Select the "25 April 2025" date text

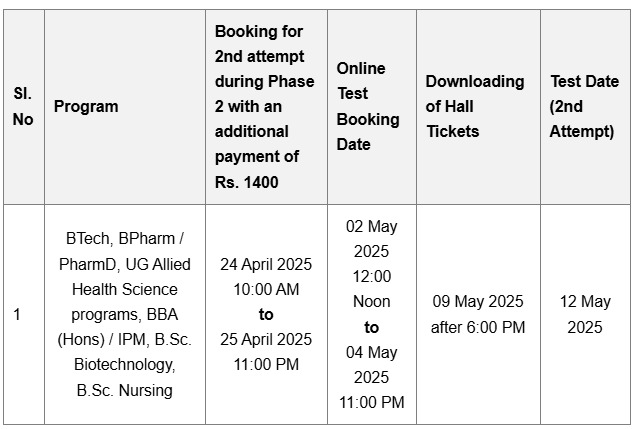pyautogui.click(x=266, y=339)
